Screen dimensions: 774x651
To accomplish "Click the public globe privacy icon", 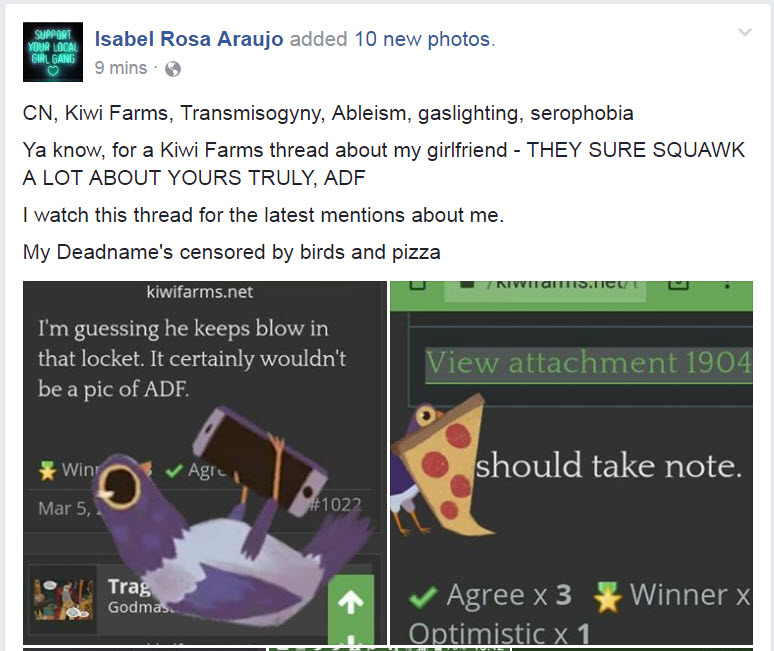I will (x=173, y=69).
